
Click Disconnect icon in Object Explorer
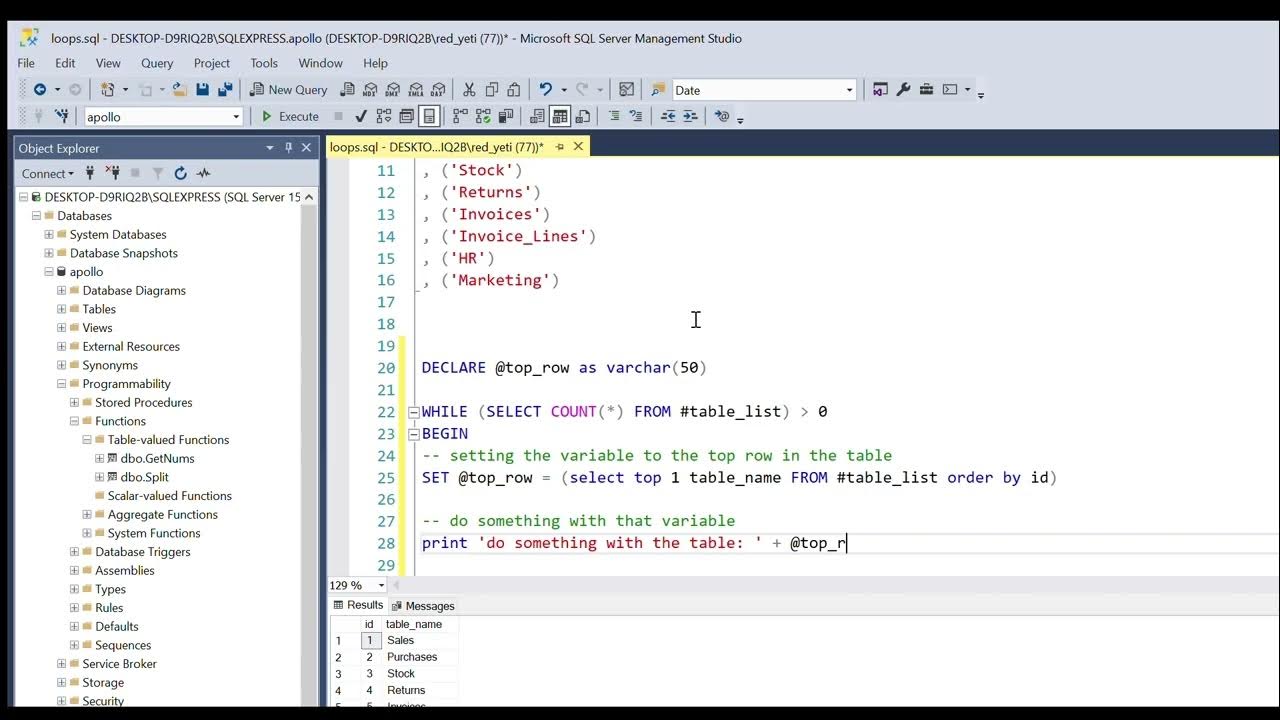click(x=112, y=173)
